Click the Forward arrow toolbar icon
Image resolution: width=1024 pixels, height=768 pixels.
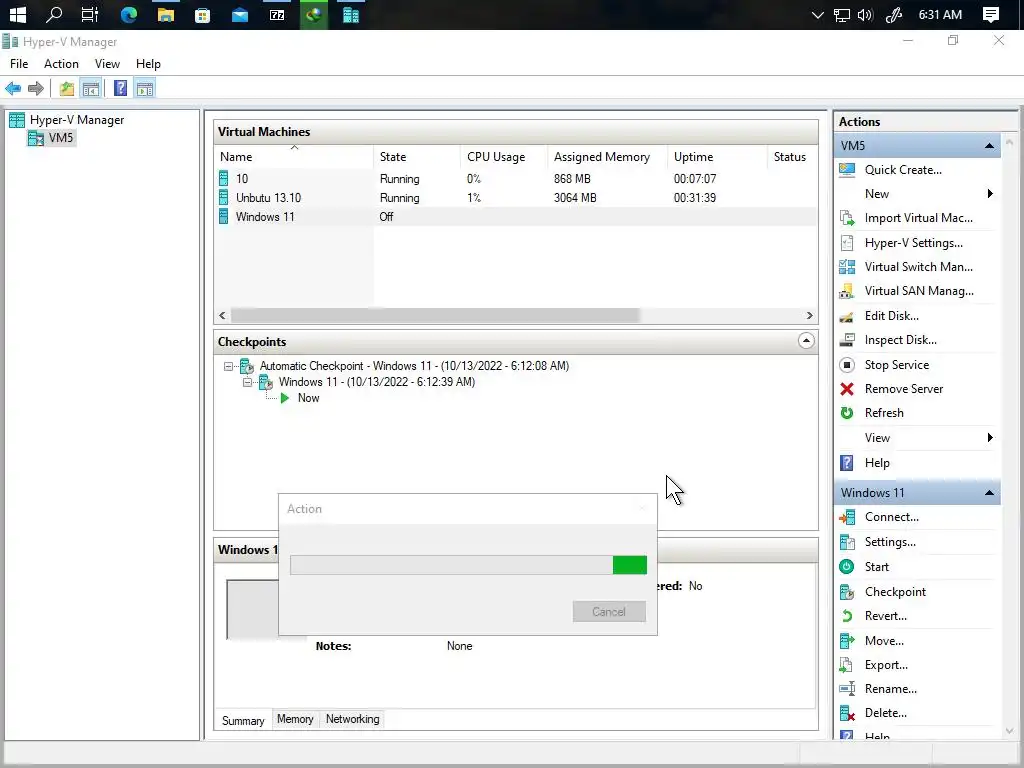tap(36, 88)
